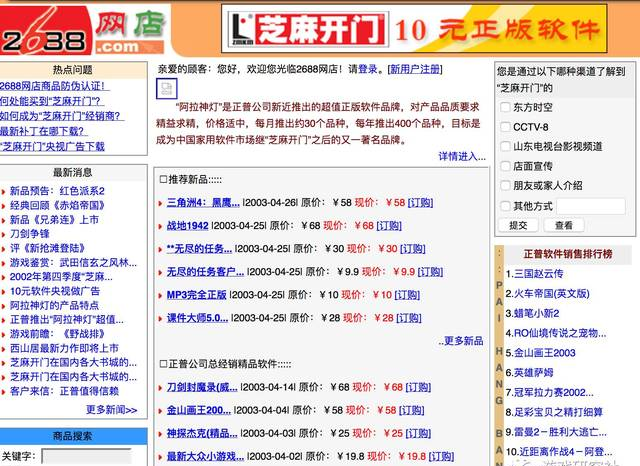This screenshot has height=466, width=640.
Task: Open news item 评《新抢滩登陆》
Action: [x=47, y=248]
